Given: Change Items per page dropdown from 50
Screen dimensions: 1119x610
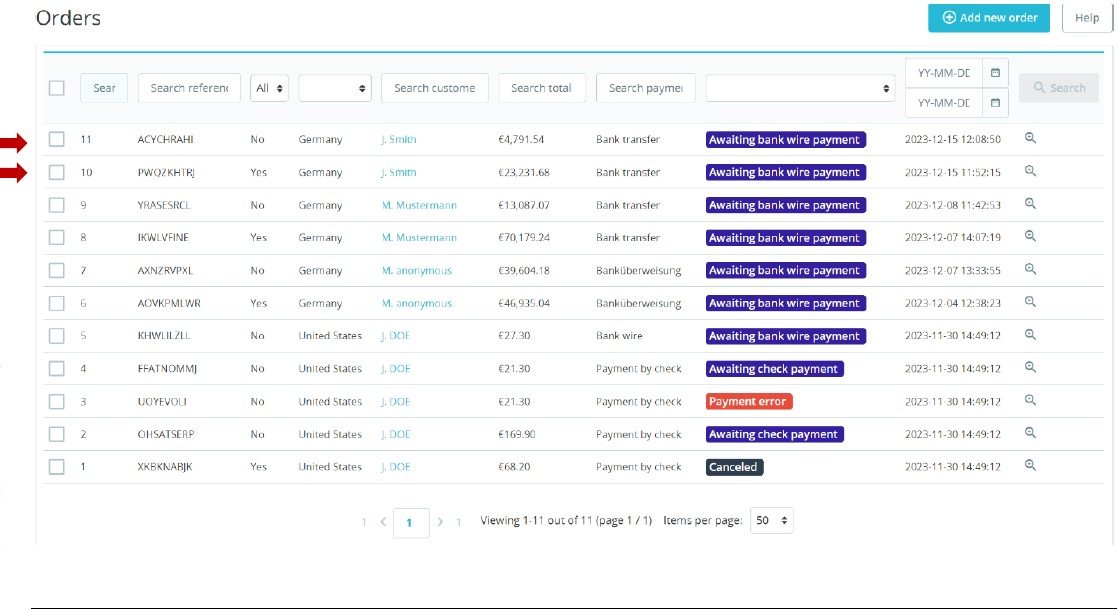Looking at the screenshot, I should (x=771, y=521).
